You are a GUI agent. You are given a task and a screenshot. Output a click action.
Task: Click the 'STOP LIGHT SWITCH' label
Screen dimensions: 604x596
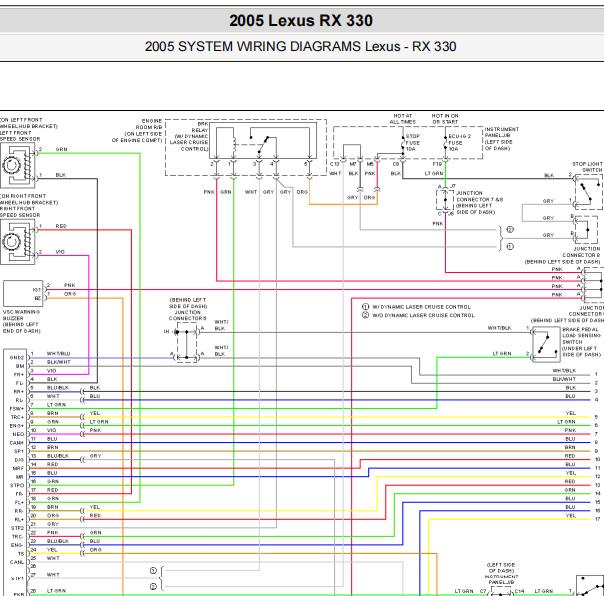pyautogui.click(x=587, y=167)
